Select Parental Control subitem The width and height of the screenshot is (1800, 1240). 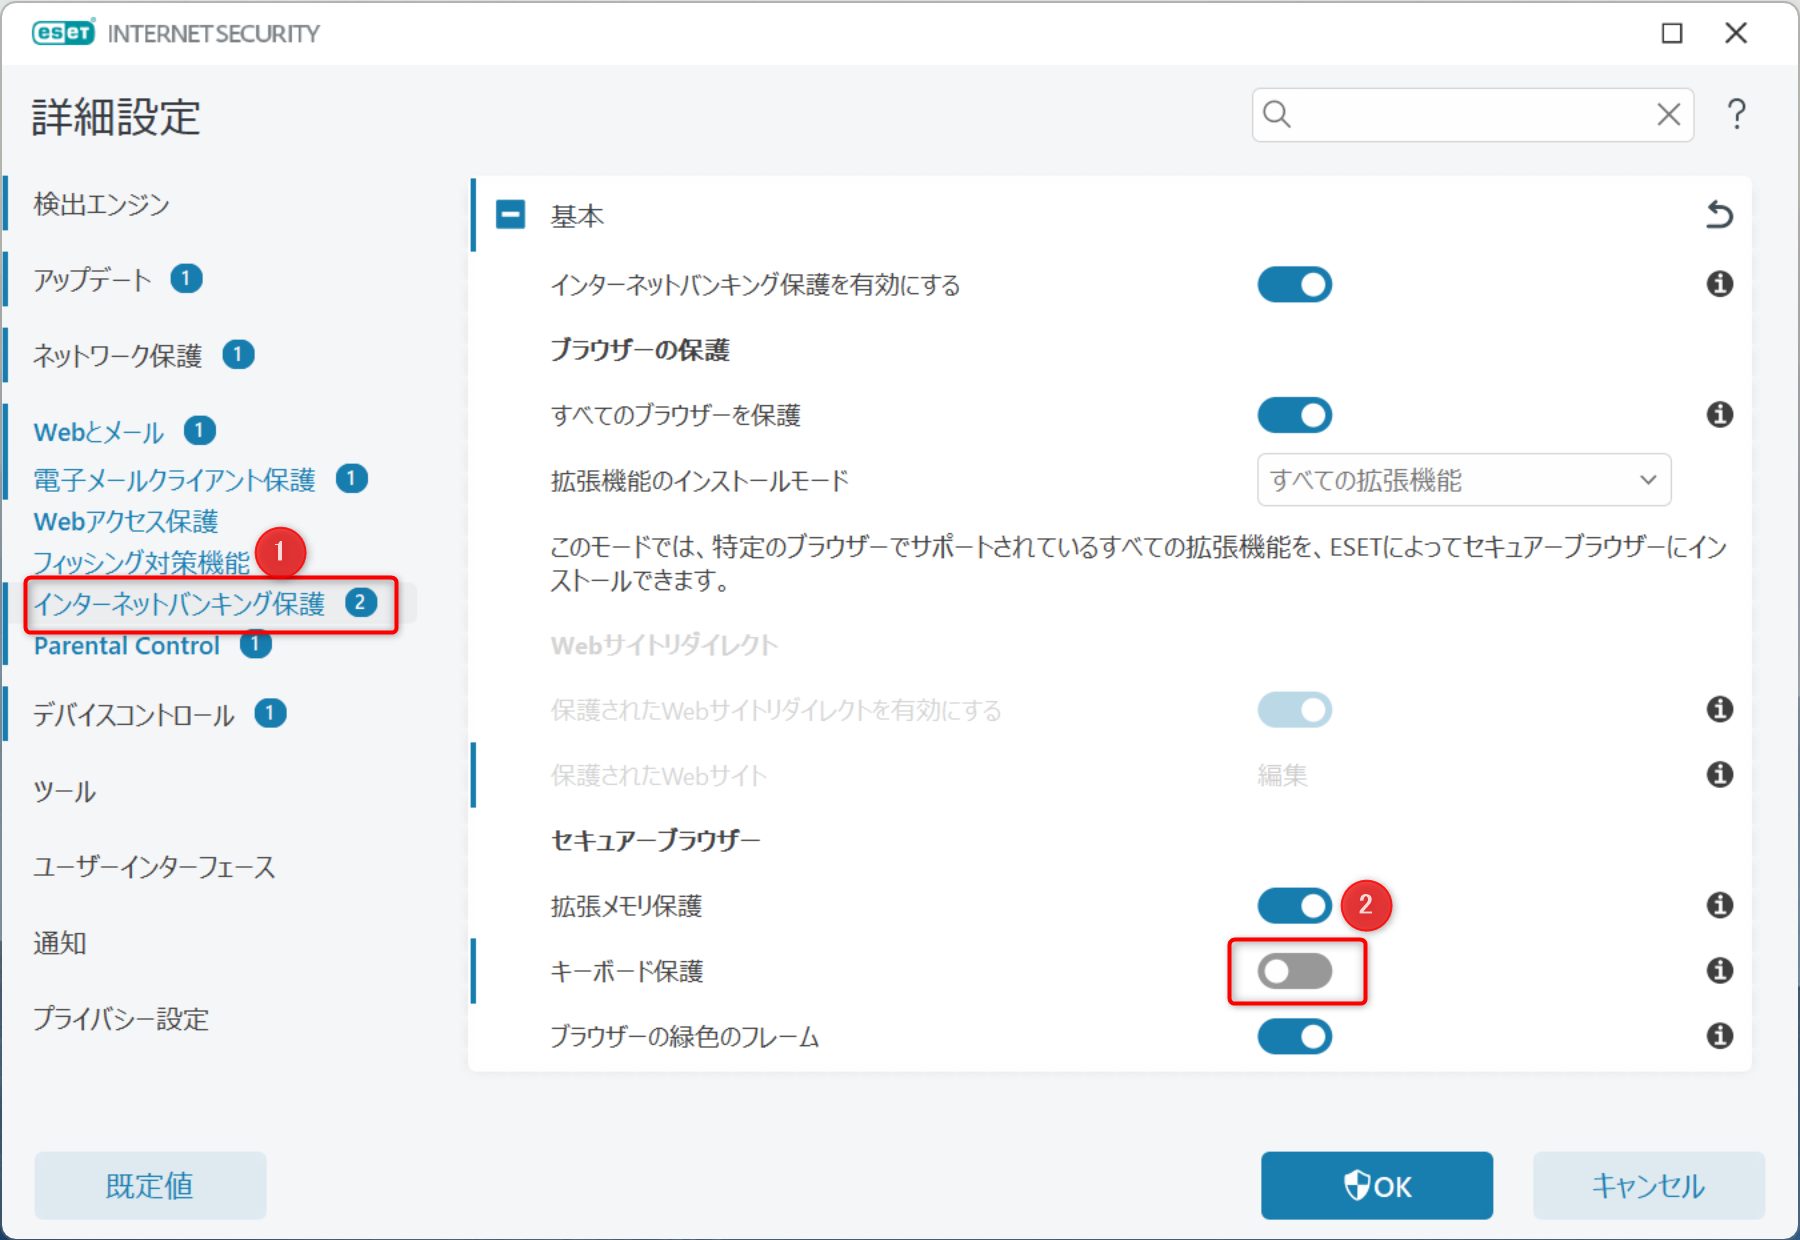pyautogui.click(x=127, y=646)
